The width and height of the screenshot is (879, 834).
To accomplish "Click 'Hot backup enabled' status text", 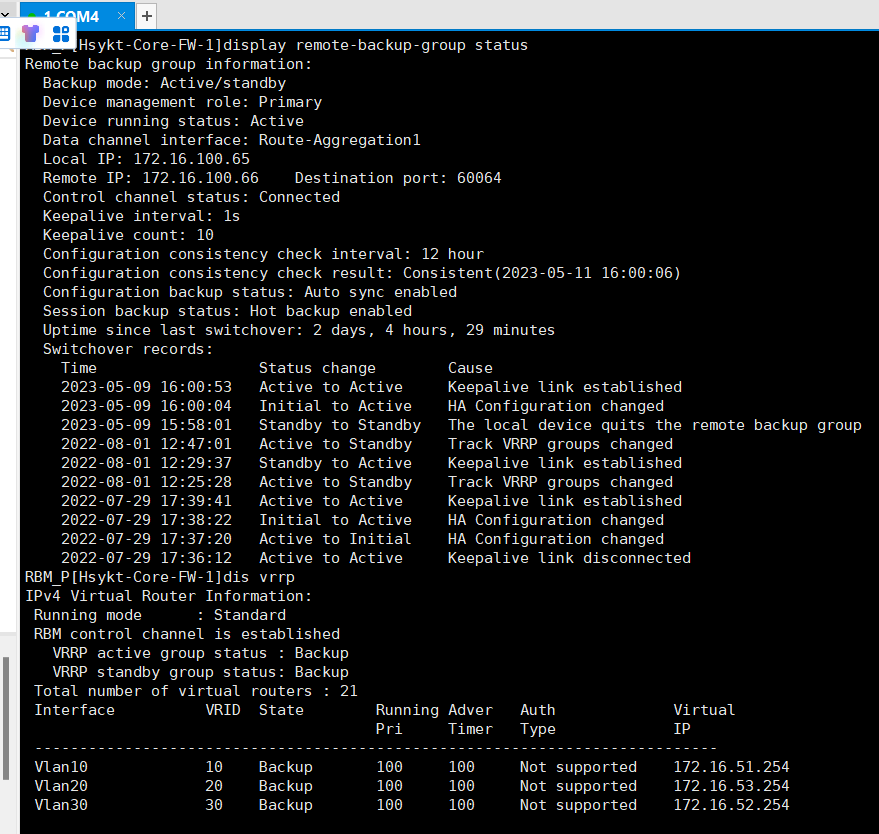I will (330, 311).
